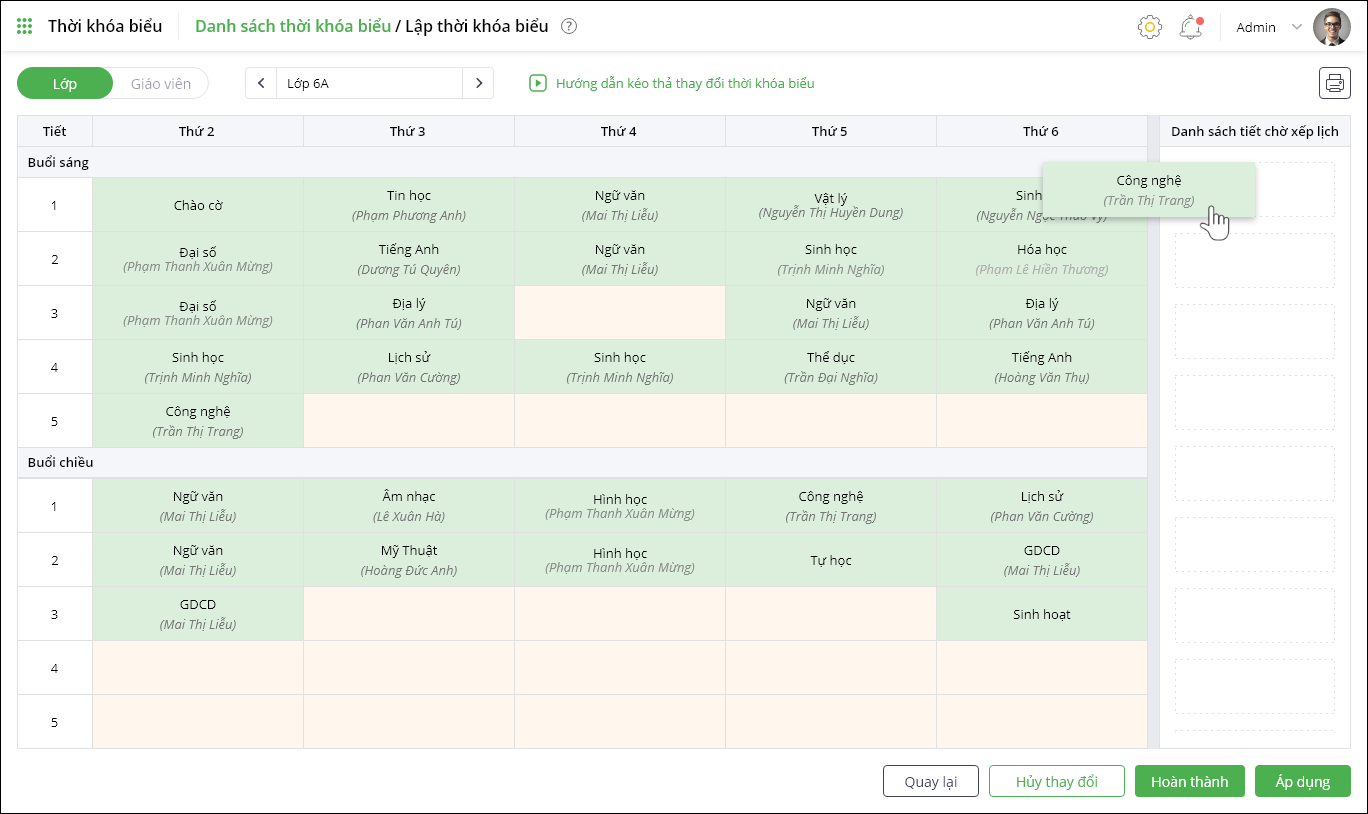Click the Áp dụng button

pos(1302,781)
